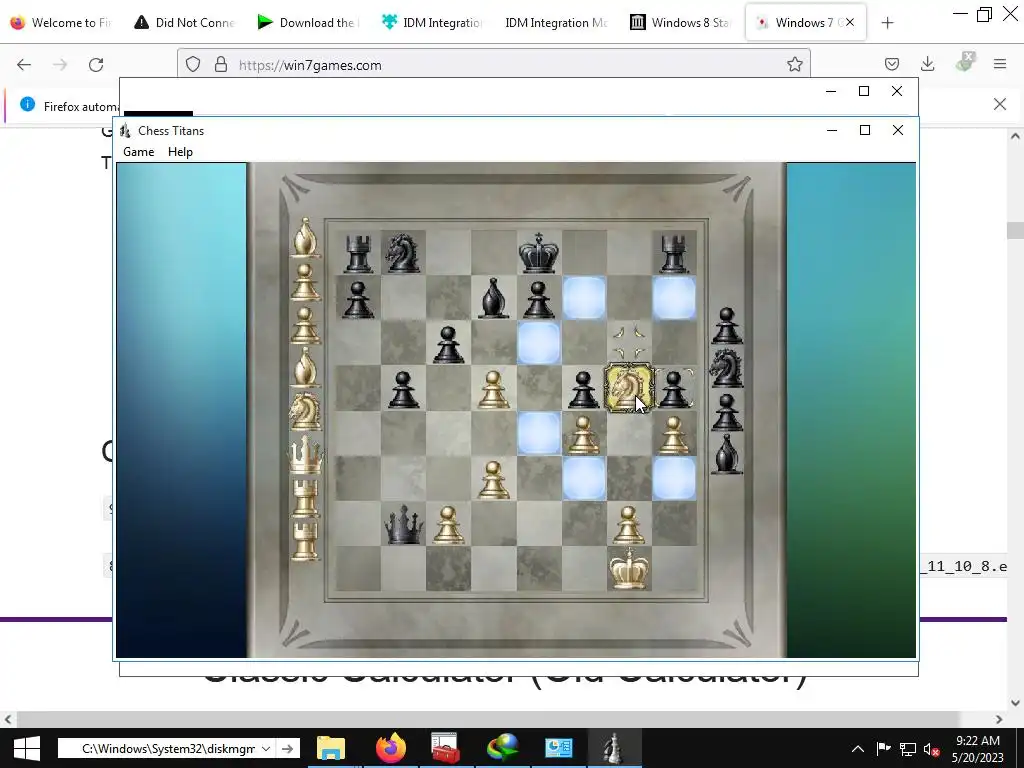Viewport: 1024px width, 768px height.
Task: Click the horizontal scrollbar right arrow
Action: [999, 719]
